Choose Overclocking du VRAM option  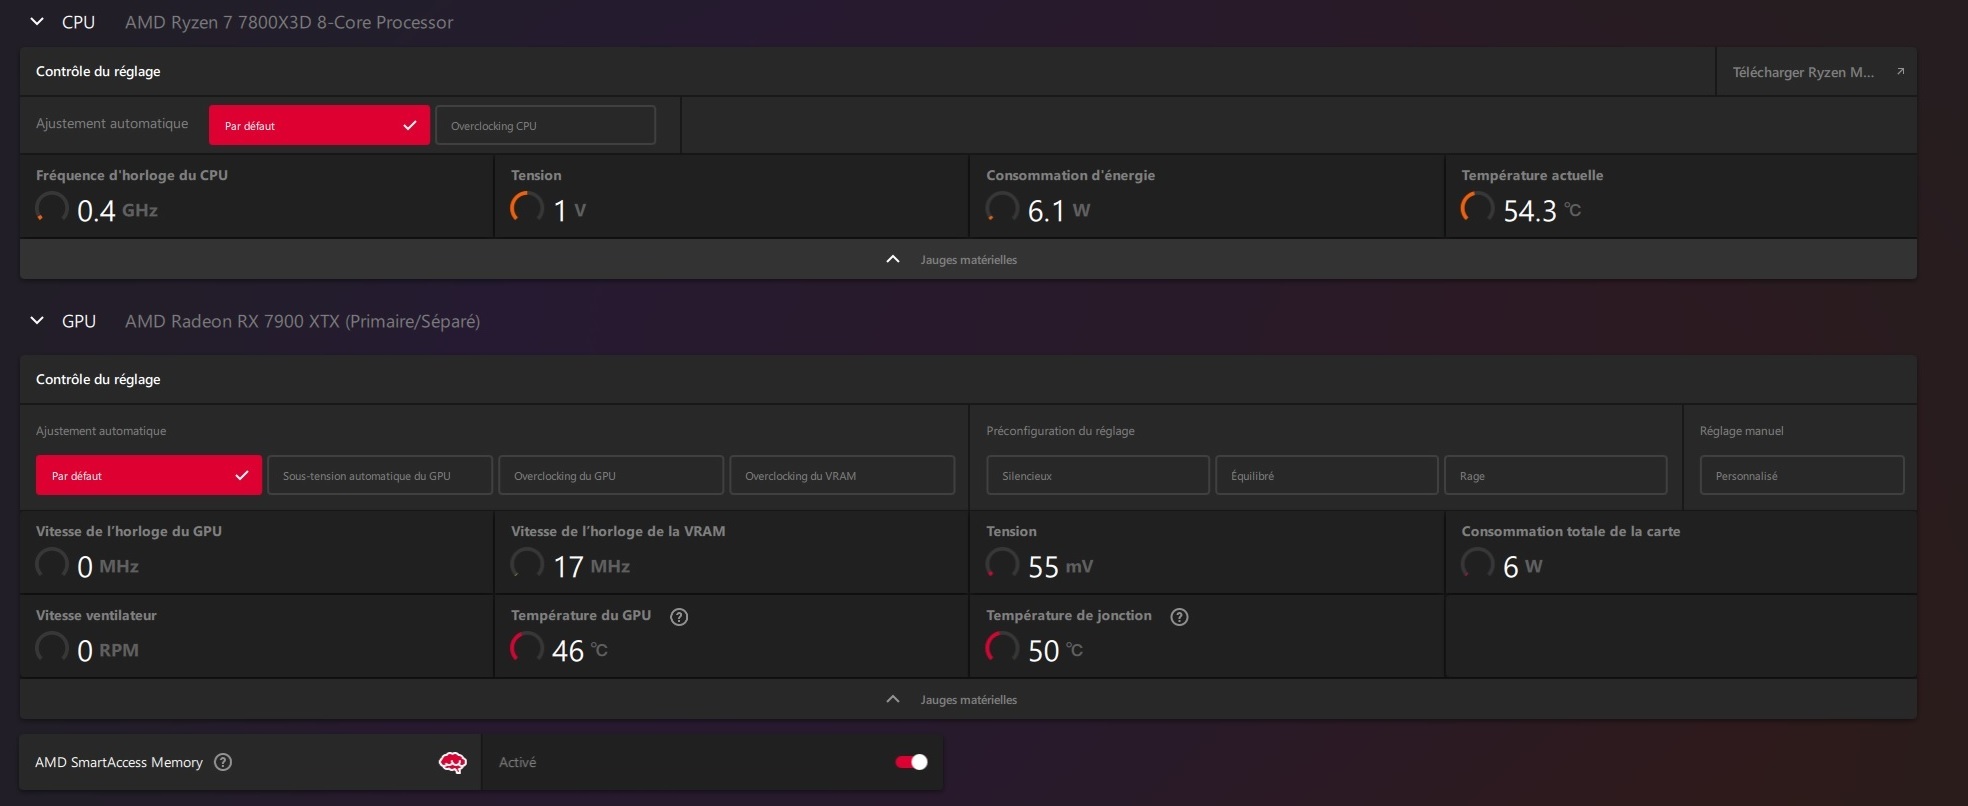tap(842, 475)
